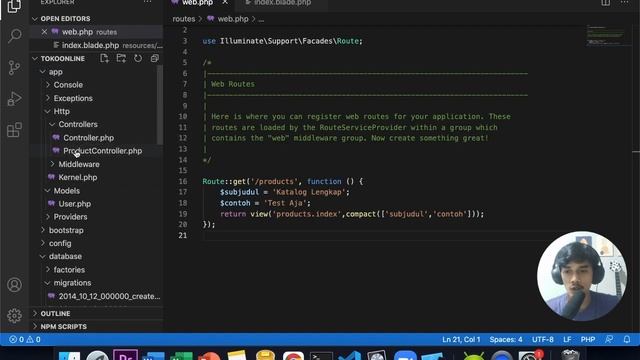Screen dimensions: 640x360
Task: Expand the bootstrap folder
Action: [x=43, y=230]
